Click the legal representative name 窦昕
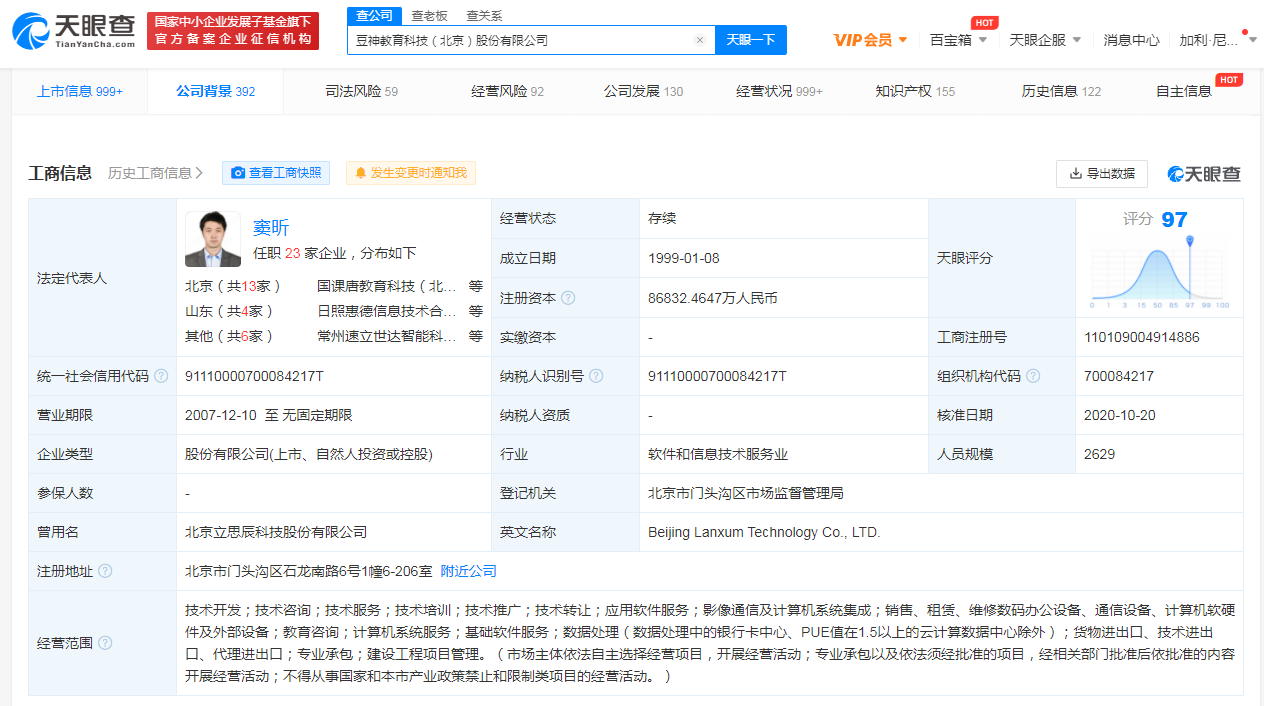Image resolution: width=1264 pixels, height=706 pixels. 271,227
